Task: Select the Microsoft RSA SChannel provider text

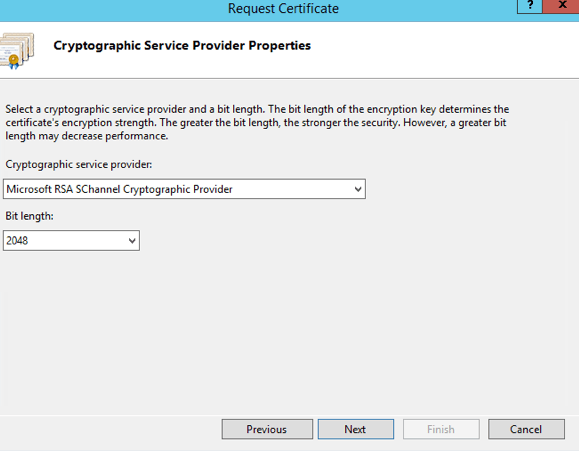Action: pyautogui.click(x=119, y=189)
